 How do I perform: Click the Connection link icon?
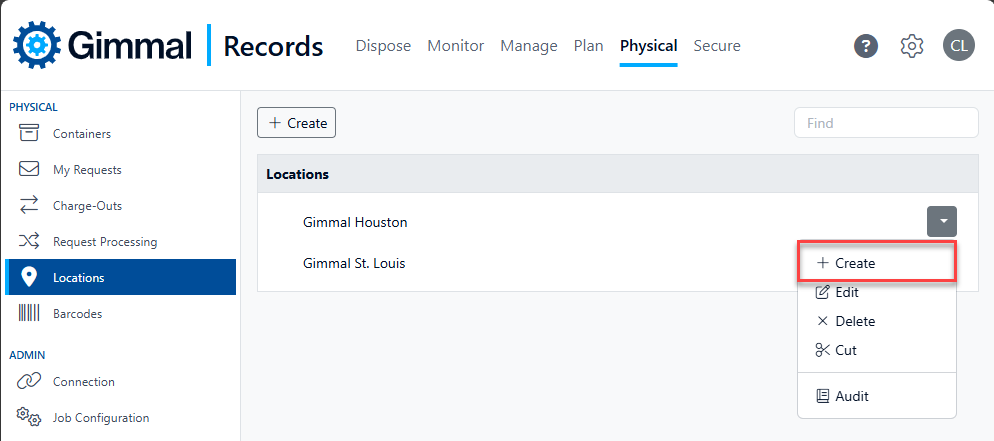pos(29,381)
